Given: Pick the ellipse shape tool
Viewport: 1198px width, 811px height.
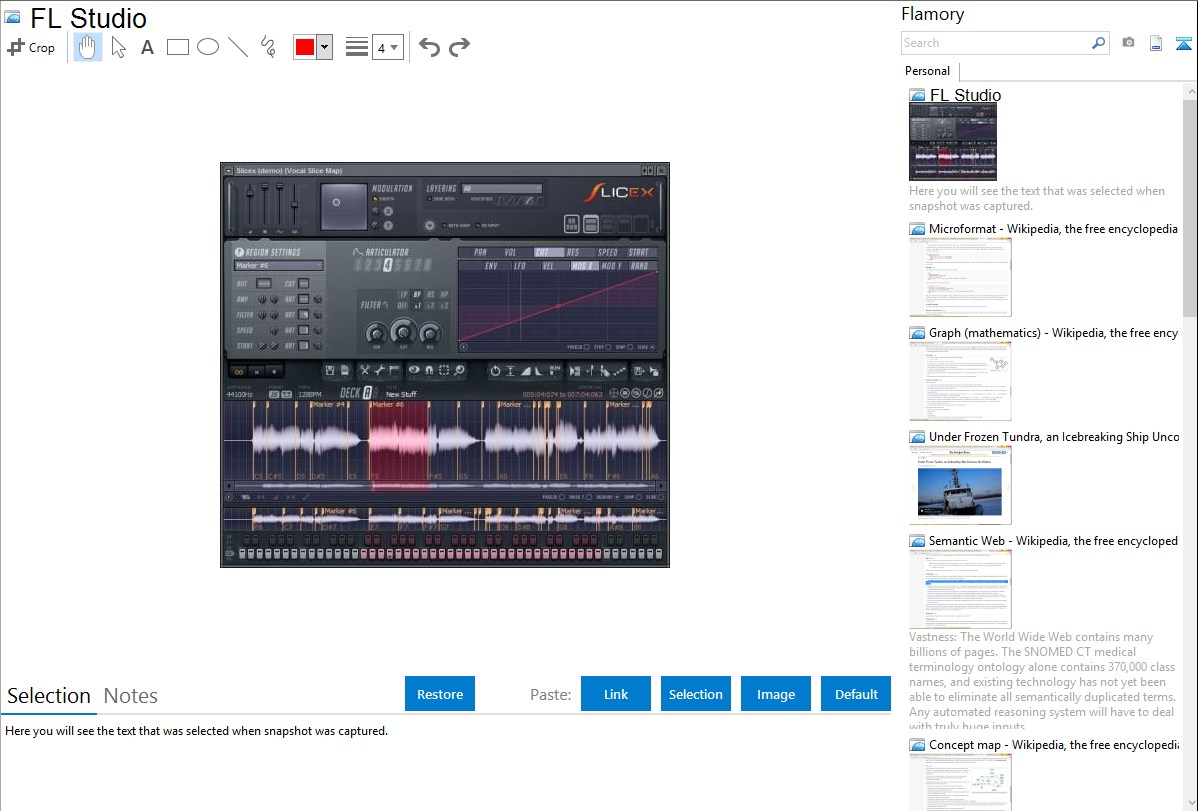Looking at the screenshot, I should (x=208, y=47).
